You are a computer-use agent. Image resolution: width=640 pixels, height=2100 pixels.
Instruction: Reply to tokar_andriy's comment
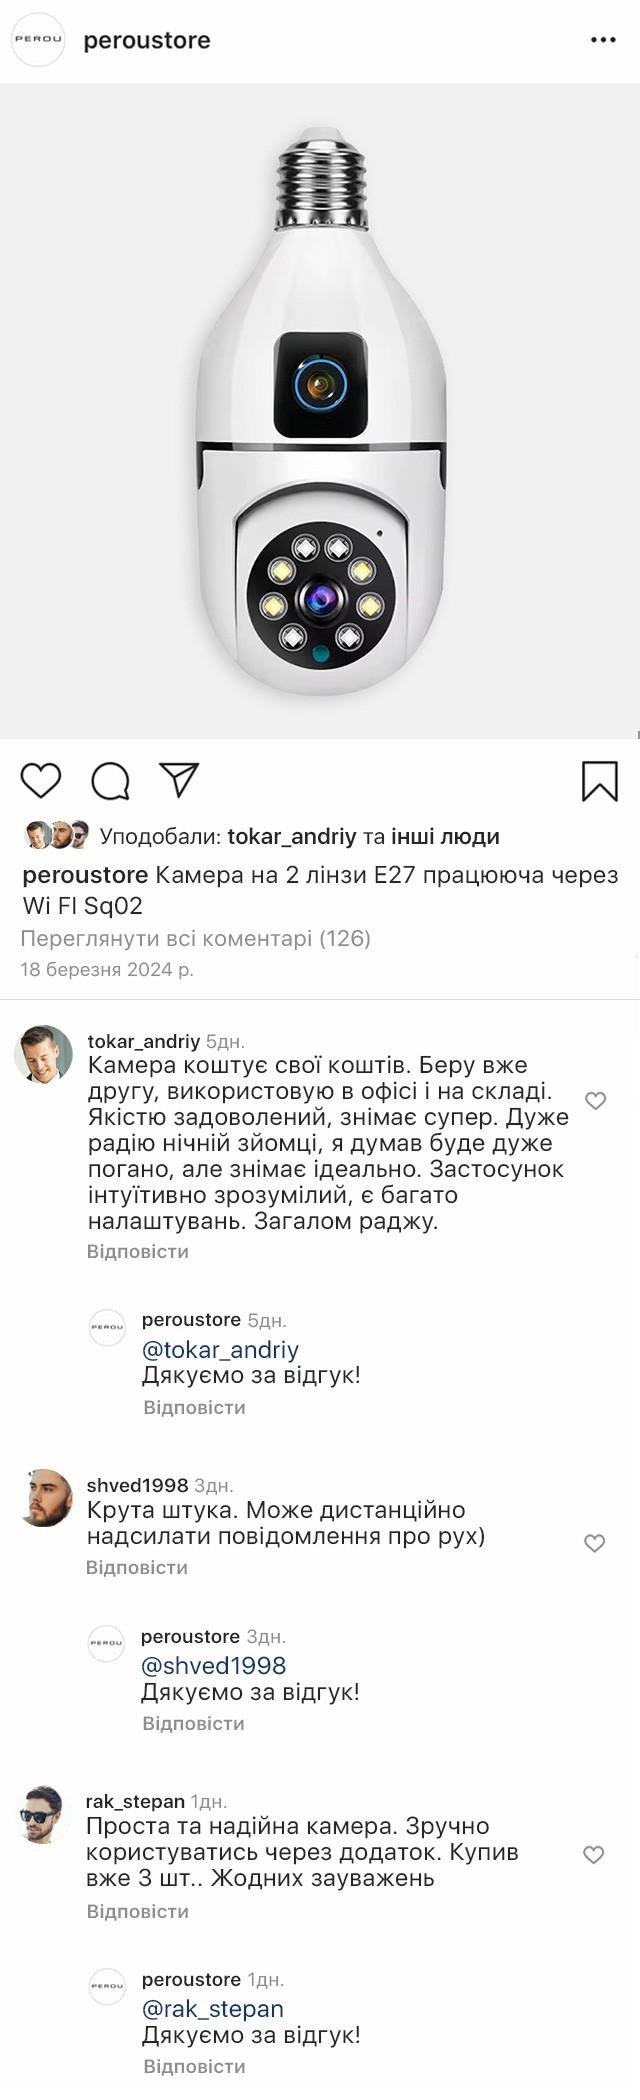[x=138, y=1251]
